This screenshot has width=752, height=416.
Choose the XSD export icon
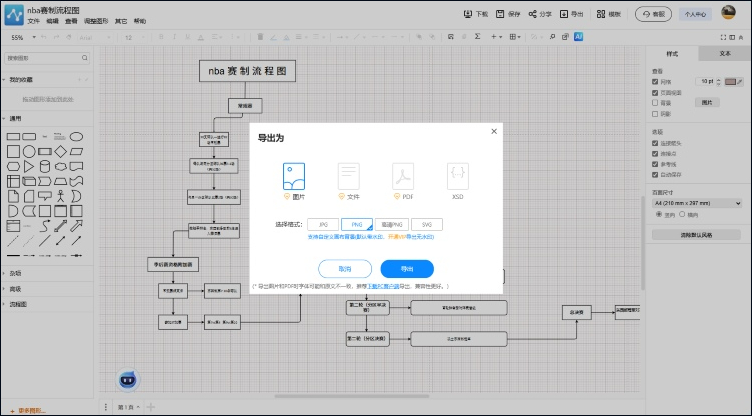tap(458, 176)
